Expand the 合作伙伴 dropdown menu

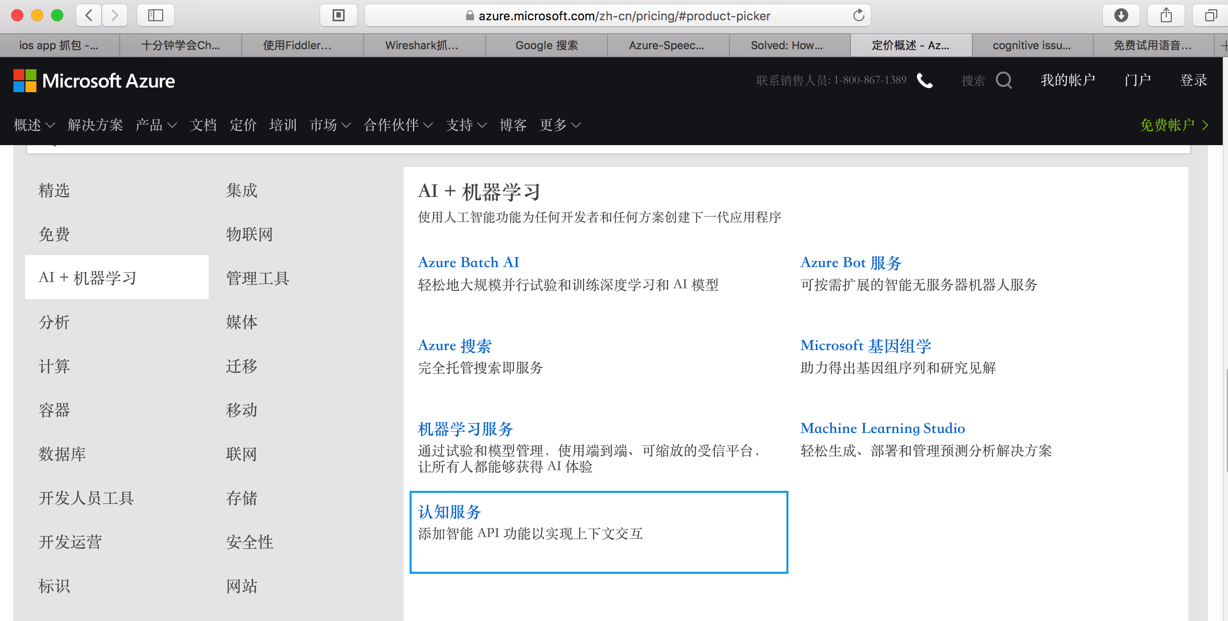pyautogui.click(x=398, y=125)
